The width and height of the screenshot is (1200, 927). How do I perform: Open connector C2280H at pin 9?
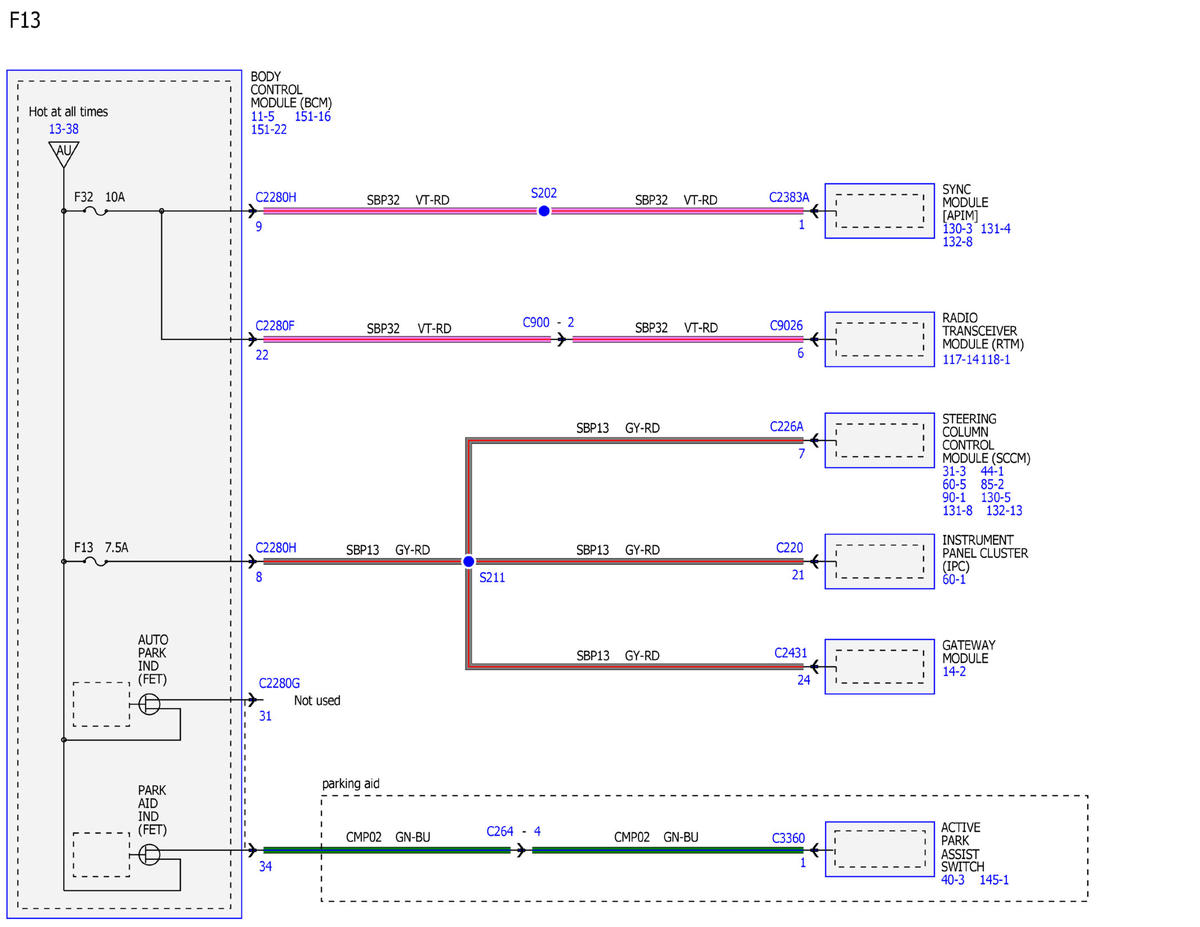coord(276,197)
